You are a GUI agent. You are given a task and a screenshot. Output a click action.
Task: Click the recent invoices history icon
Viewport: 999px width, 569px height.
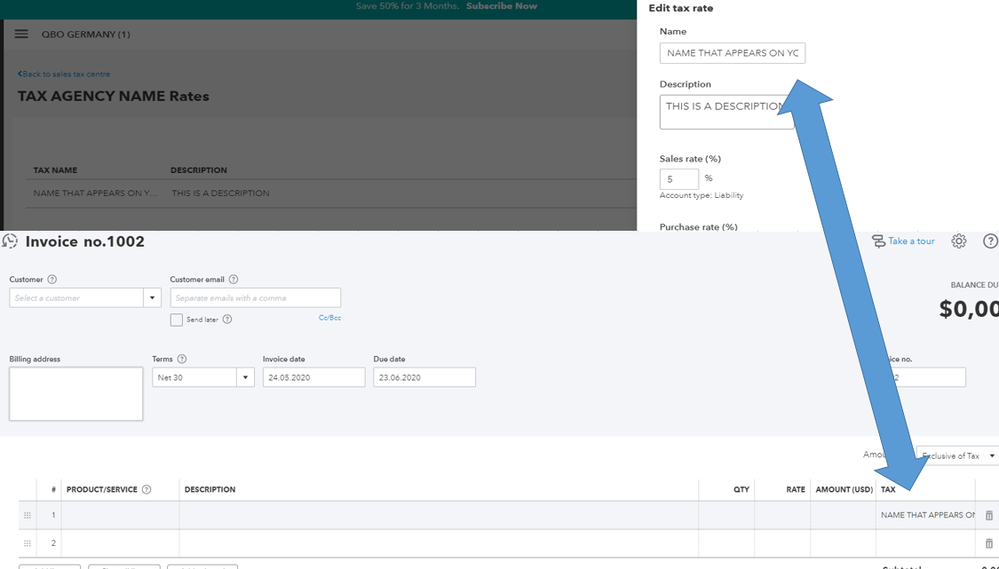pos(10,241)
